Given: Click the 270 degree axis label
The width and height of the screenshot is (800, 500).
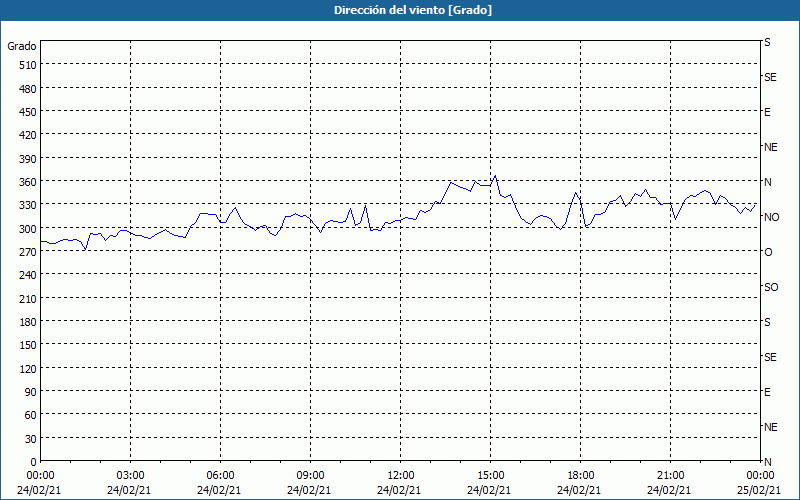Looking at the screenshot, I should [x=29, y=252].
